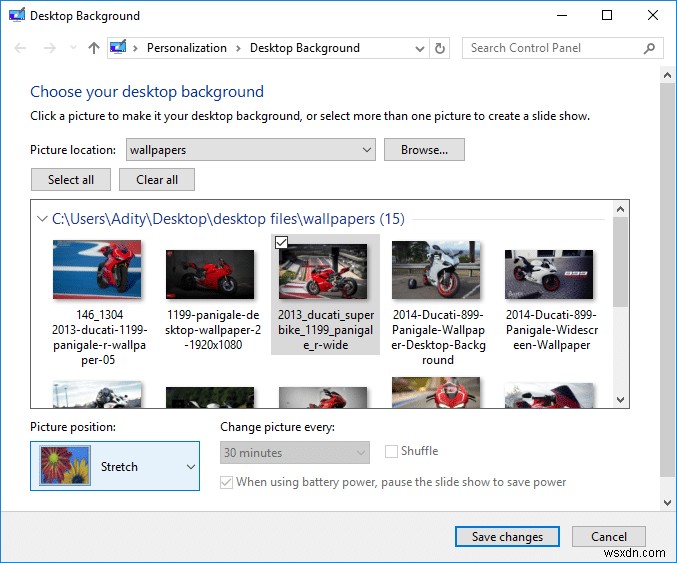This screenshot has height=563, width=677.
Task: Click the Forward navigation arrow
Action: [49, 48]
